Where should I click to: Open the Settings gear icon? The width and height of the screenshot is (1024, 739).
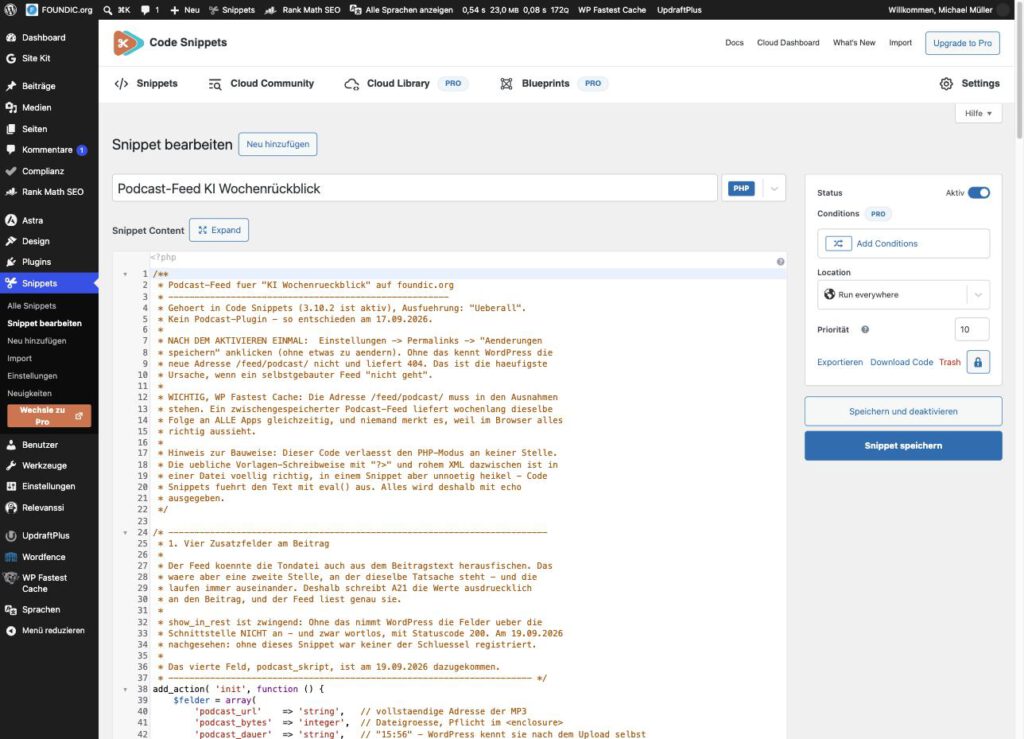(946, 84)
